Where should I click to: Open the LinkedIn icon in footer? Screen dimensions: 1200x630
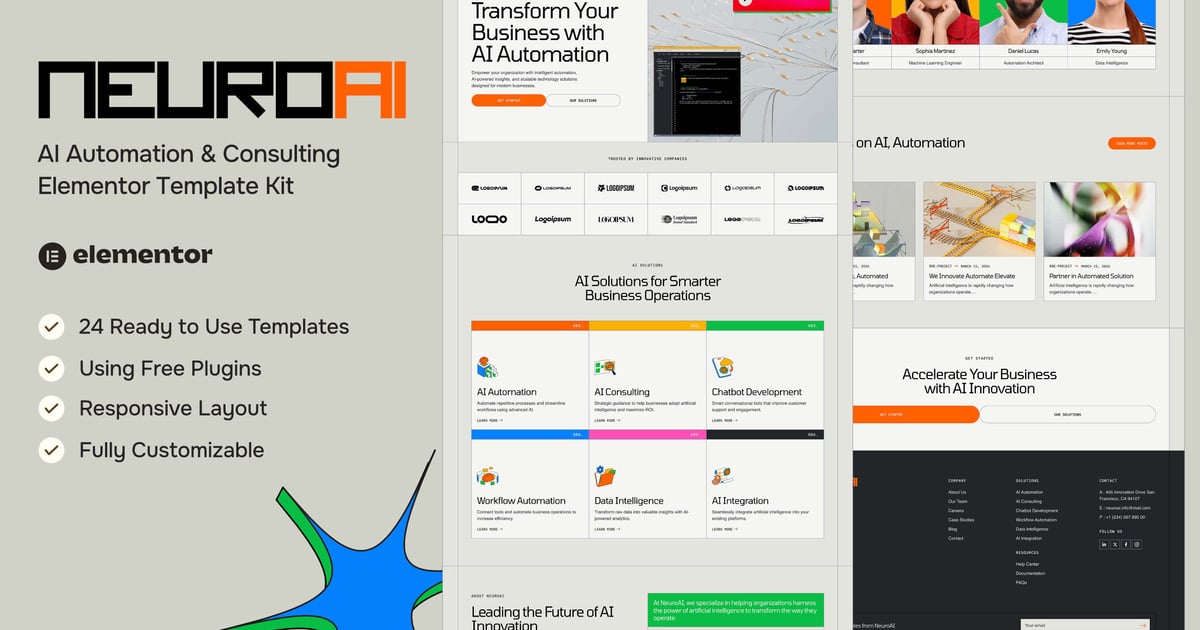[x=1104, y=544]
